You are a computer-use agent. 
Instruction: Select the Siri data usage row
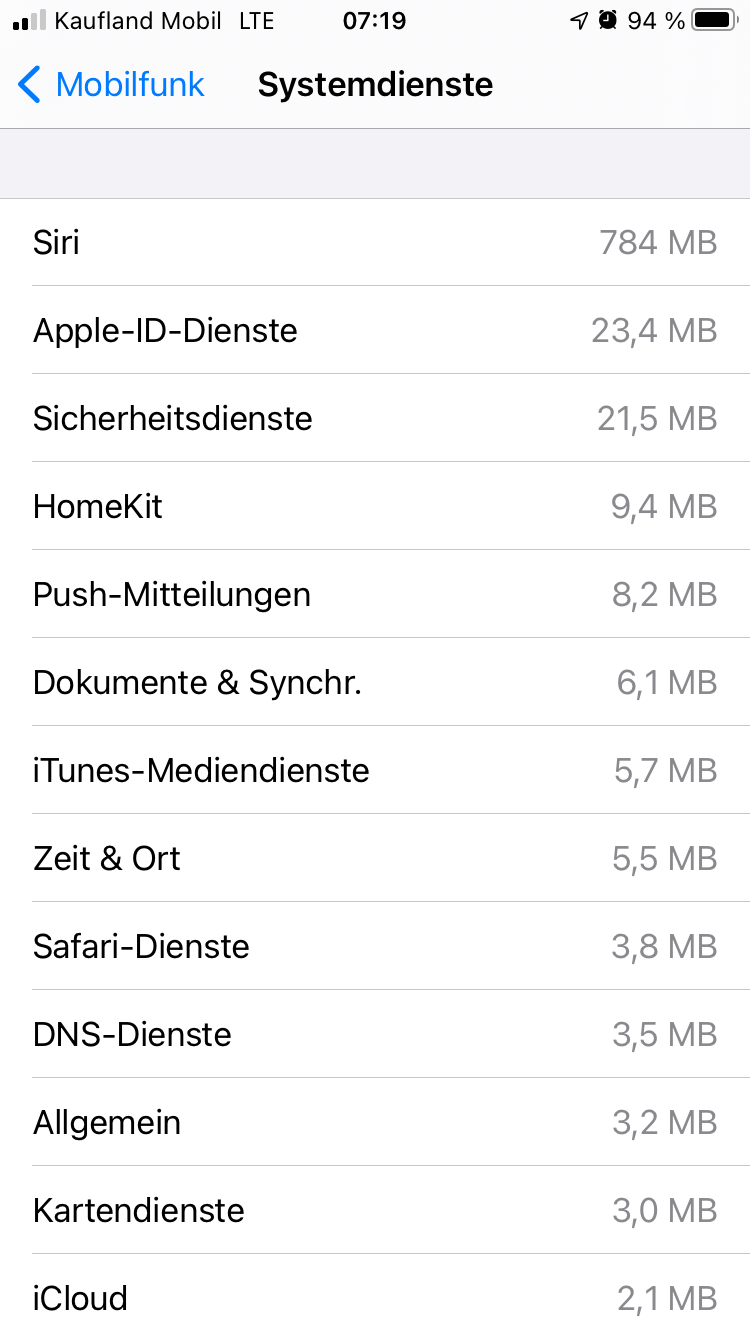pos(375,242)
